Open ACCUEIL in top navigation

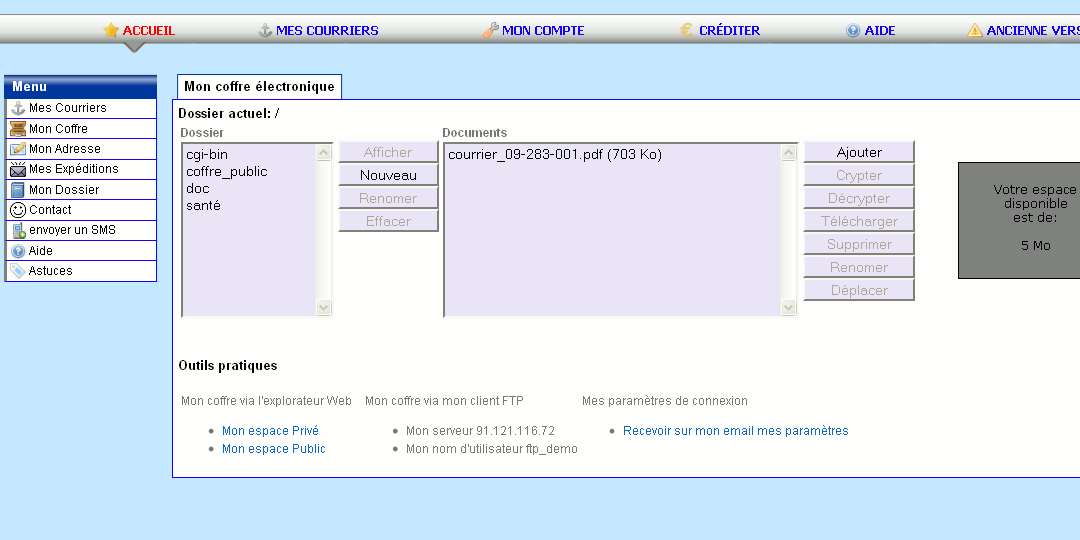pyautogui.click(x=149, y=30)
